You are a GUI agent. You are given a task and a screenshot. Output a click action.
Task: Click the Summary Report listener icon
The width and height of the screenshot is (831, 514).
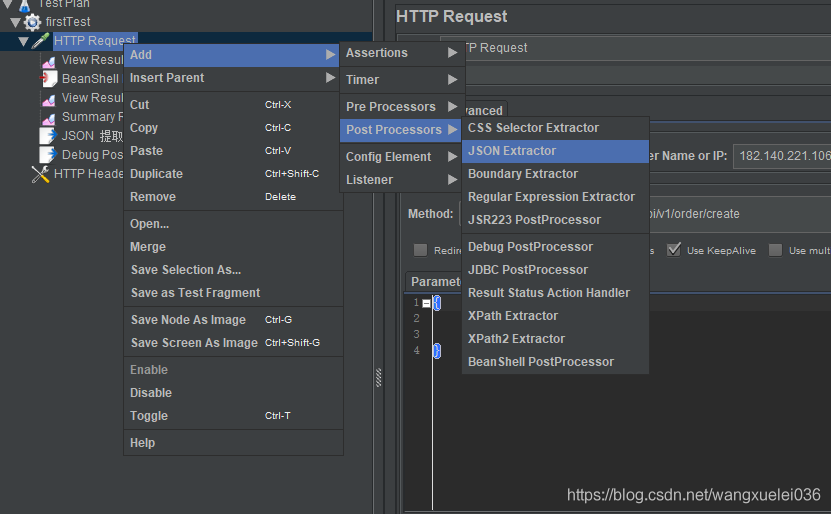[x=48, y=117]
